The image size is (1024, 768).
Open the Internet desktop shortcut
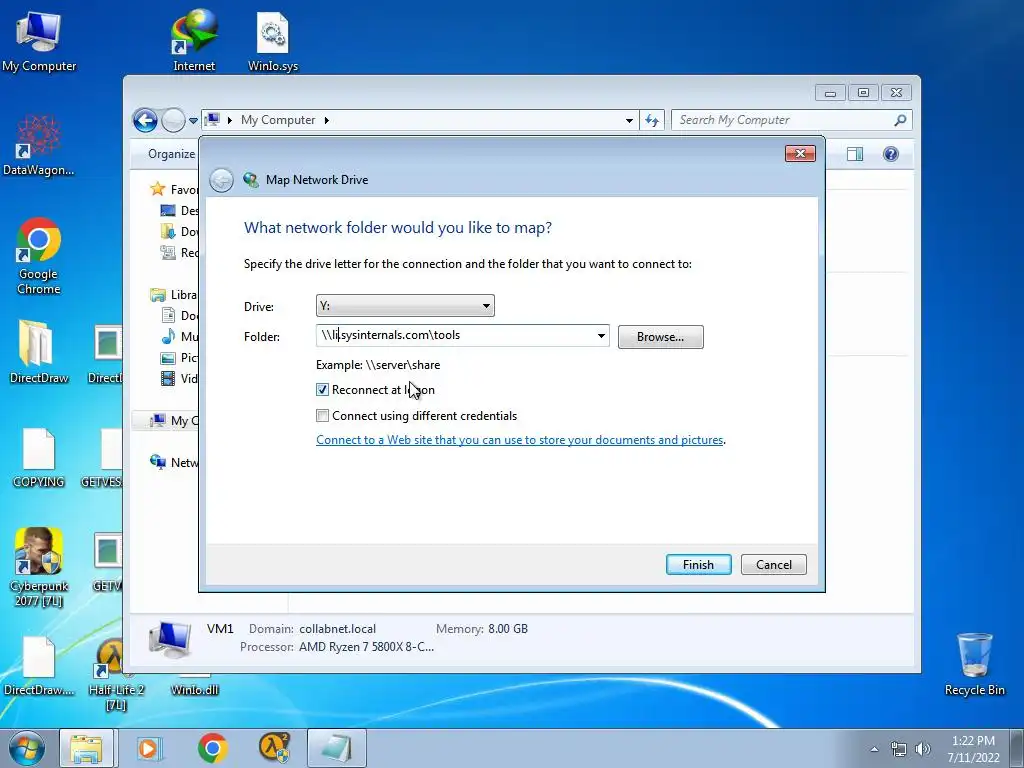point(194,40)
